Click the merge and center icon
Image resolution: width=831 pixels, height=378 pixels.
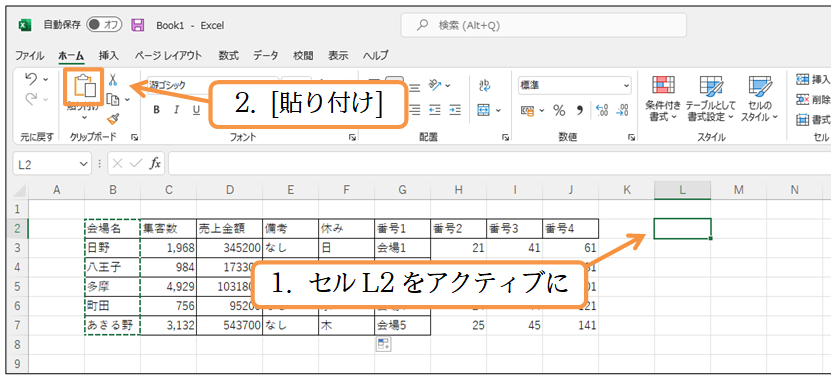coord(484,110)
